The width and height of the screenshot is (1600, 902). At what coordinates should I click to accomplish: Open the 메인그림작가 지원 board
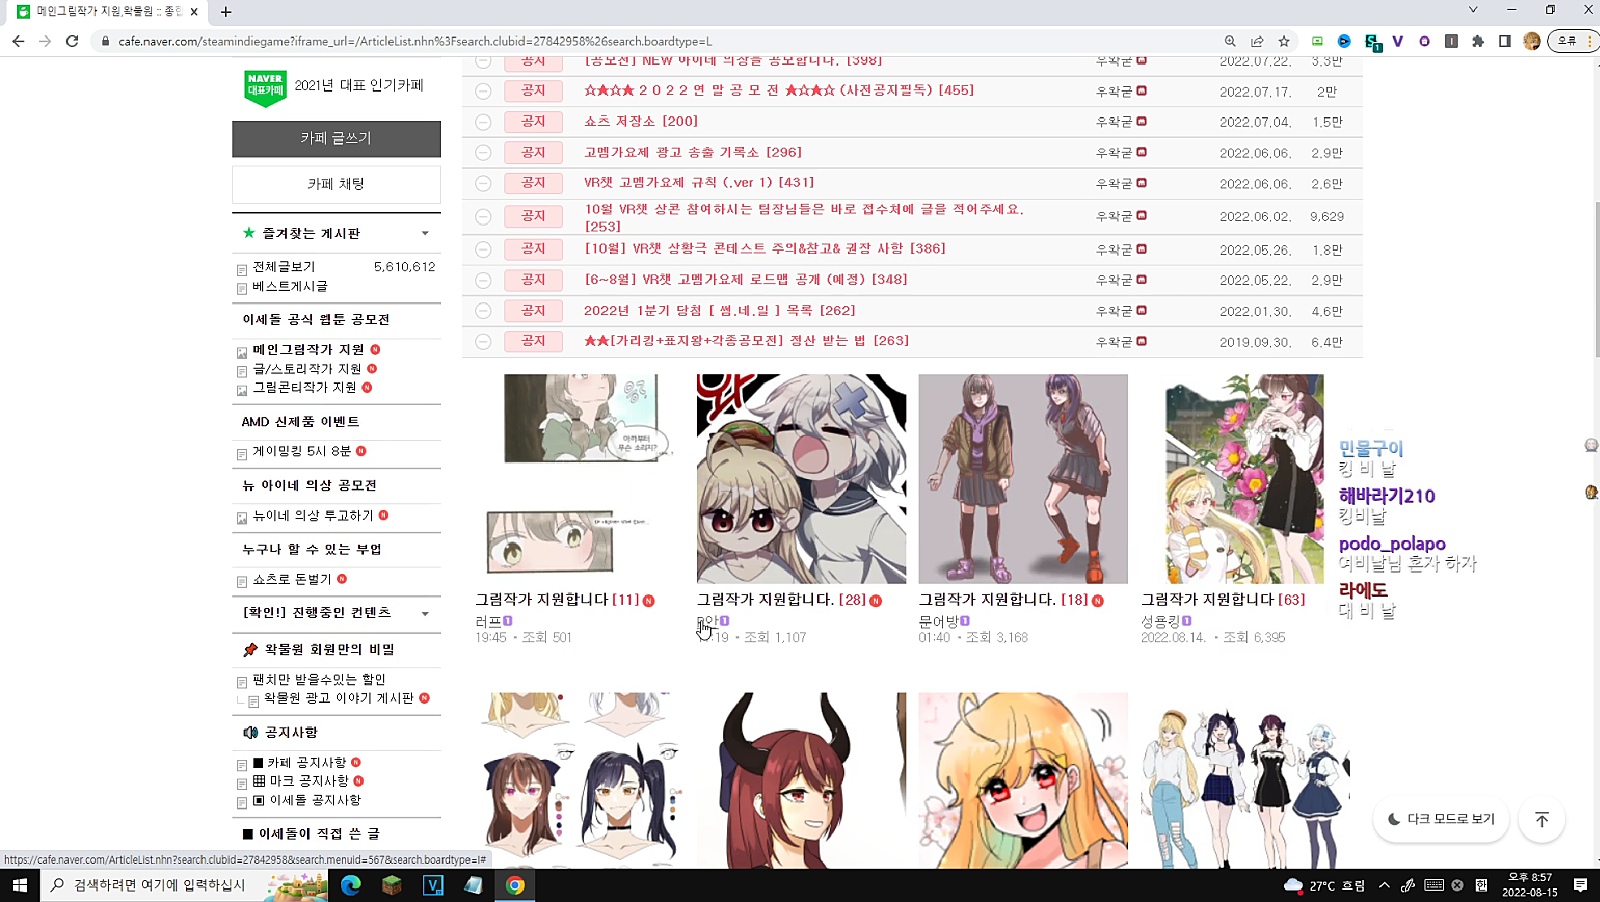(308, 350)
